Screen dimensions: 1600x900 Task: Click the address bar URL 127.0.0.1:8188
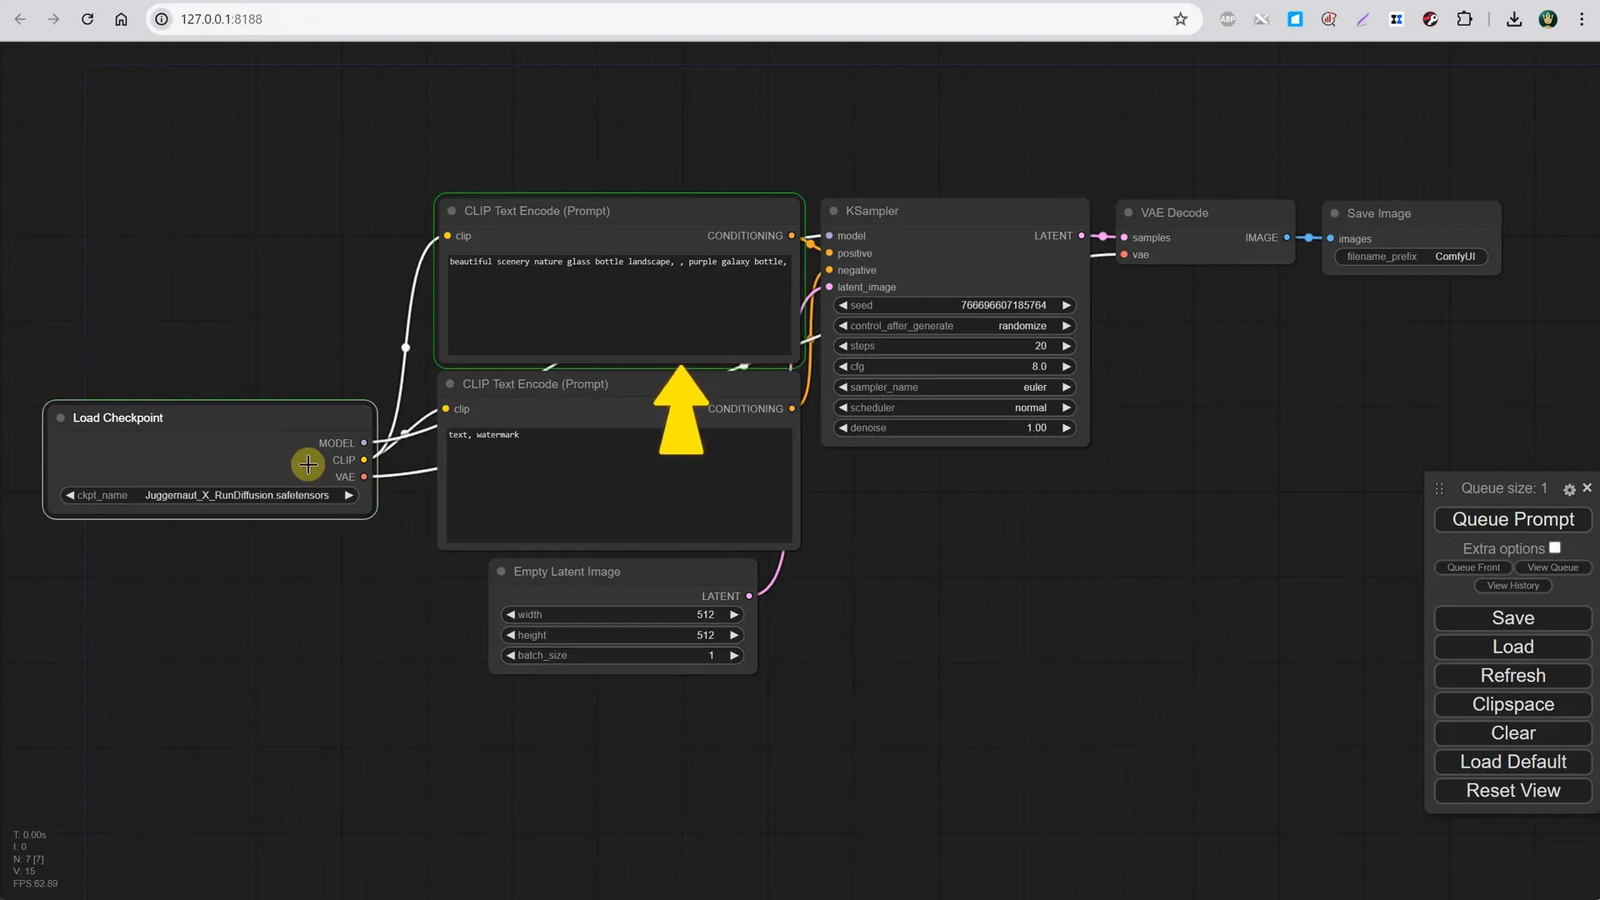[x=221, y=19]
